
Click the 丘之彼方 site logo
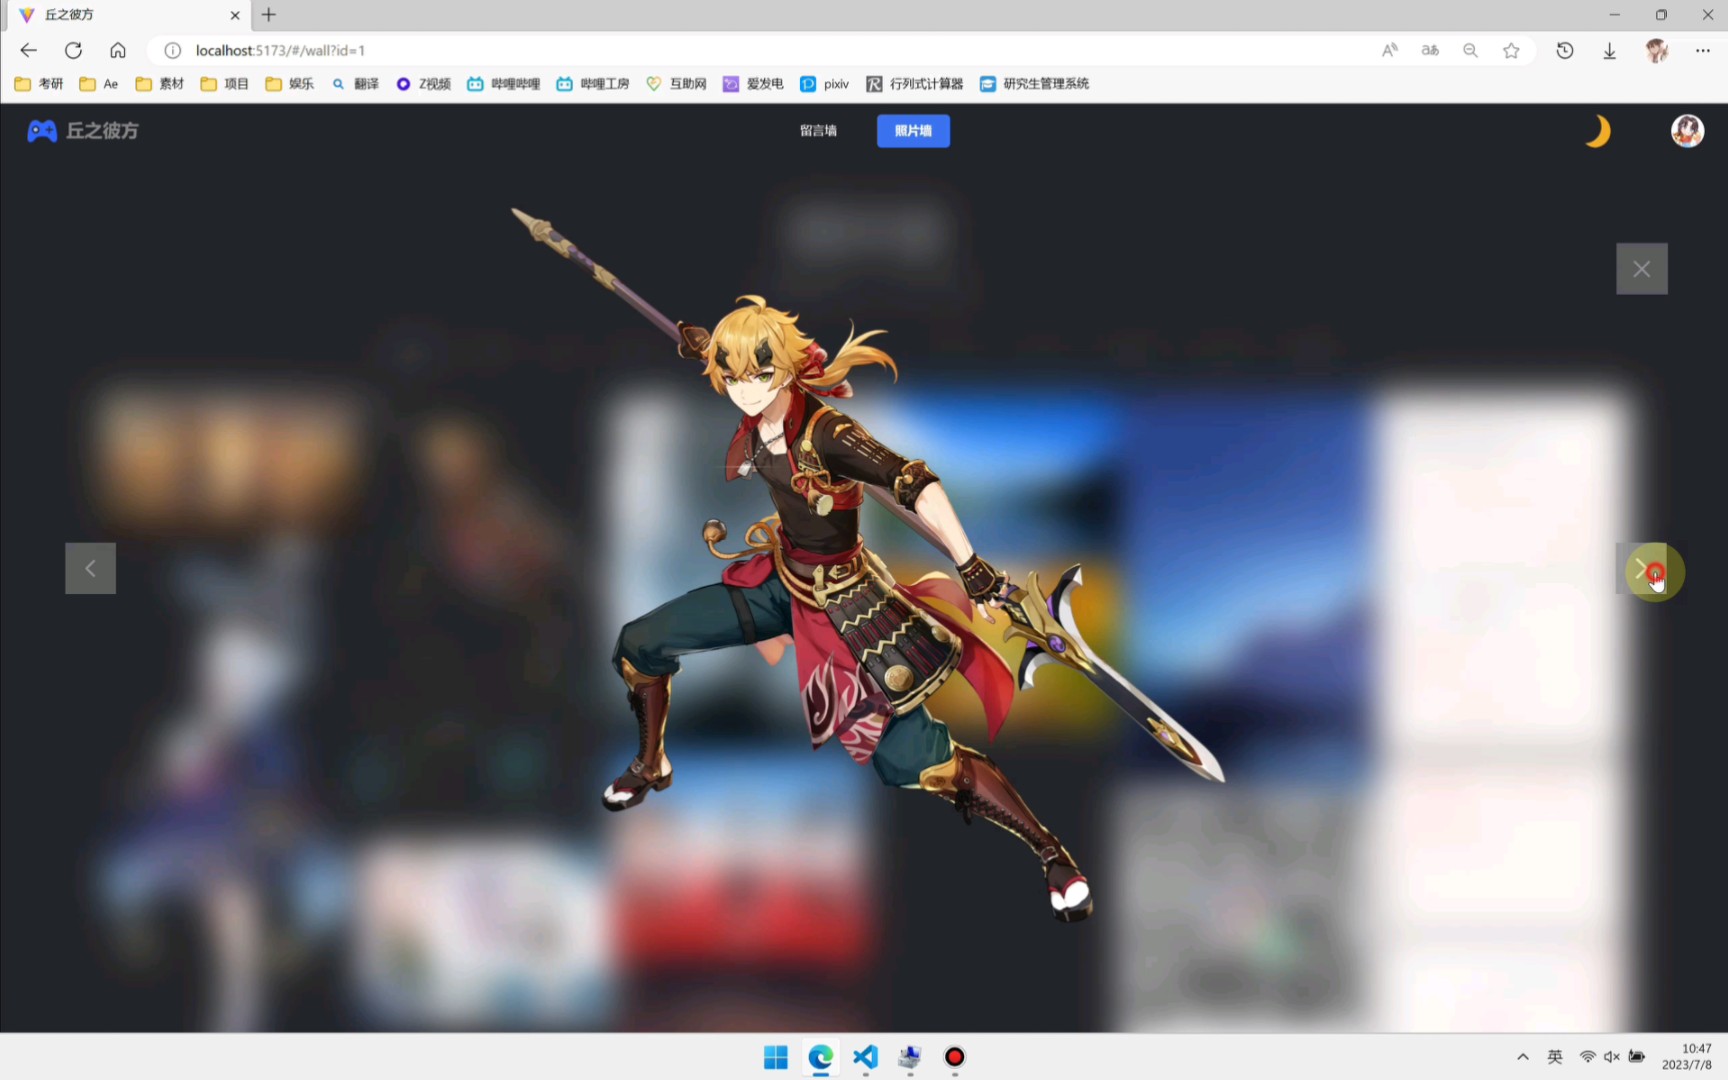83,131
